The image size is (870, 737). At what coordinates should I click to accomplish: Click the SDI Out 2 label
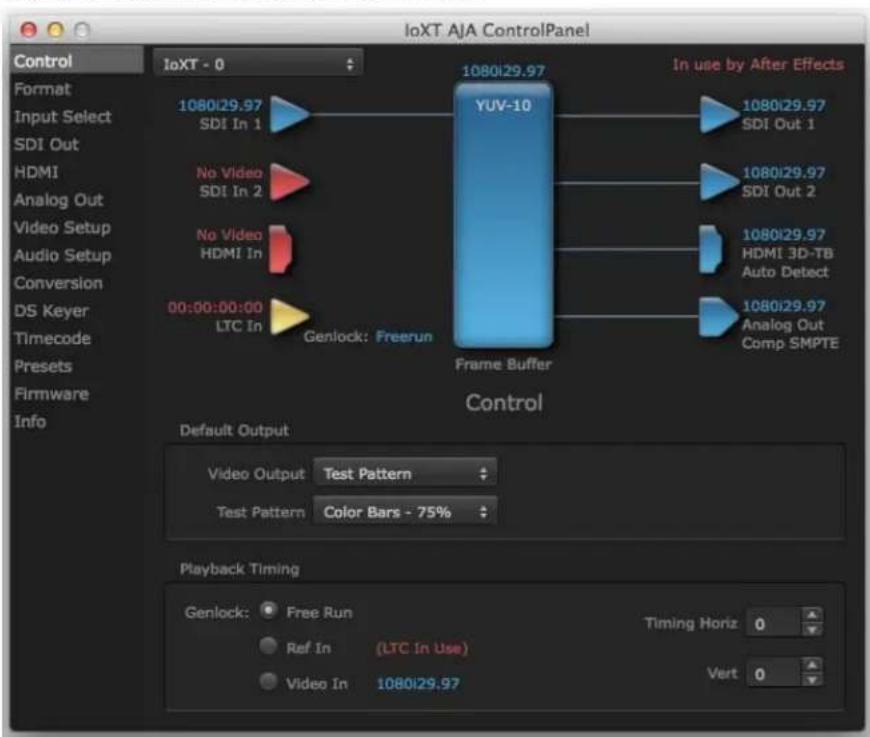pyautogui.click(x=778, y=191)
